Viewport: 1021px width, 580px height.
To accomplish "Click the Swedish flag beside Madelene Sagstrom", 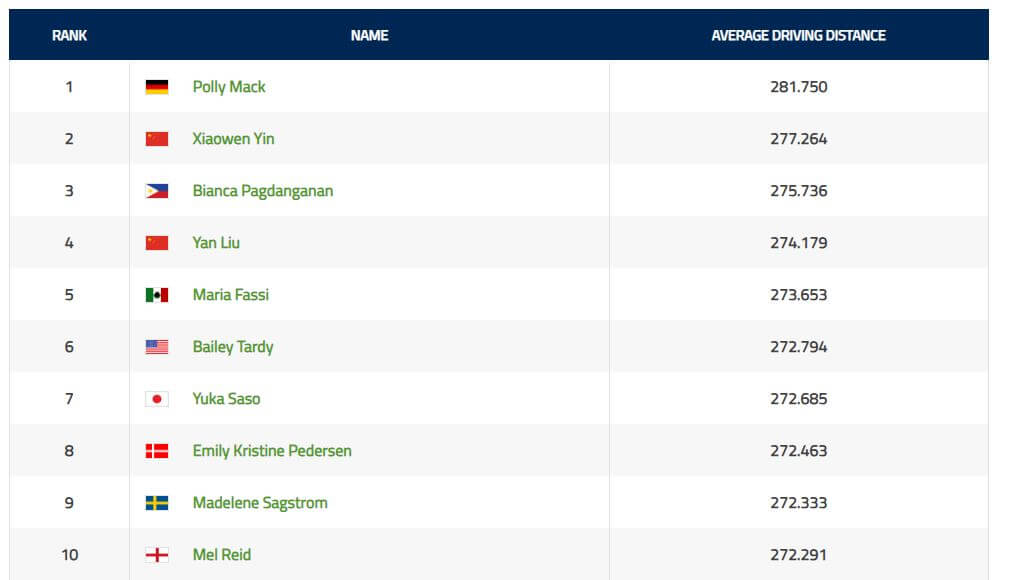I will click(x=157, y=503).
